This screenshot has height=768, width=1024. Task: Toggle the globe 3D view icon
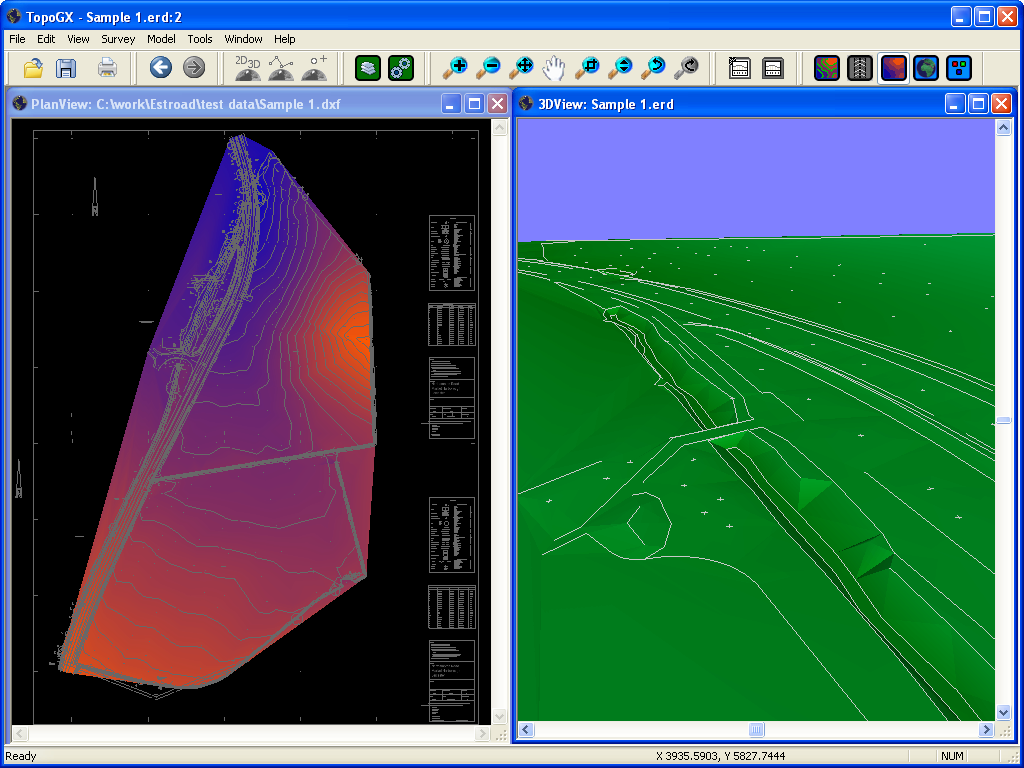click(x=927, y=67)
